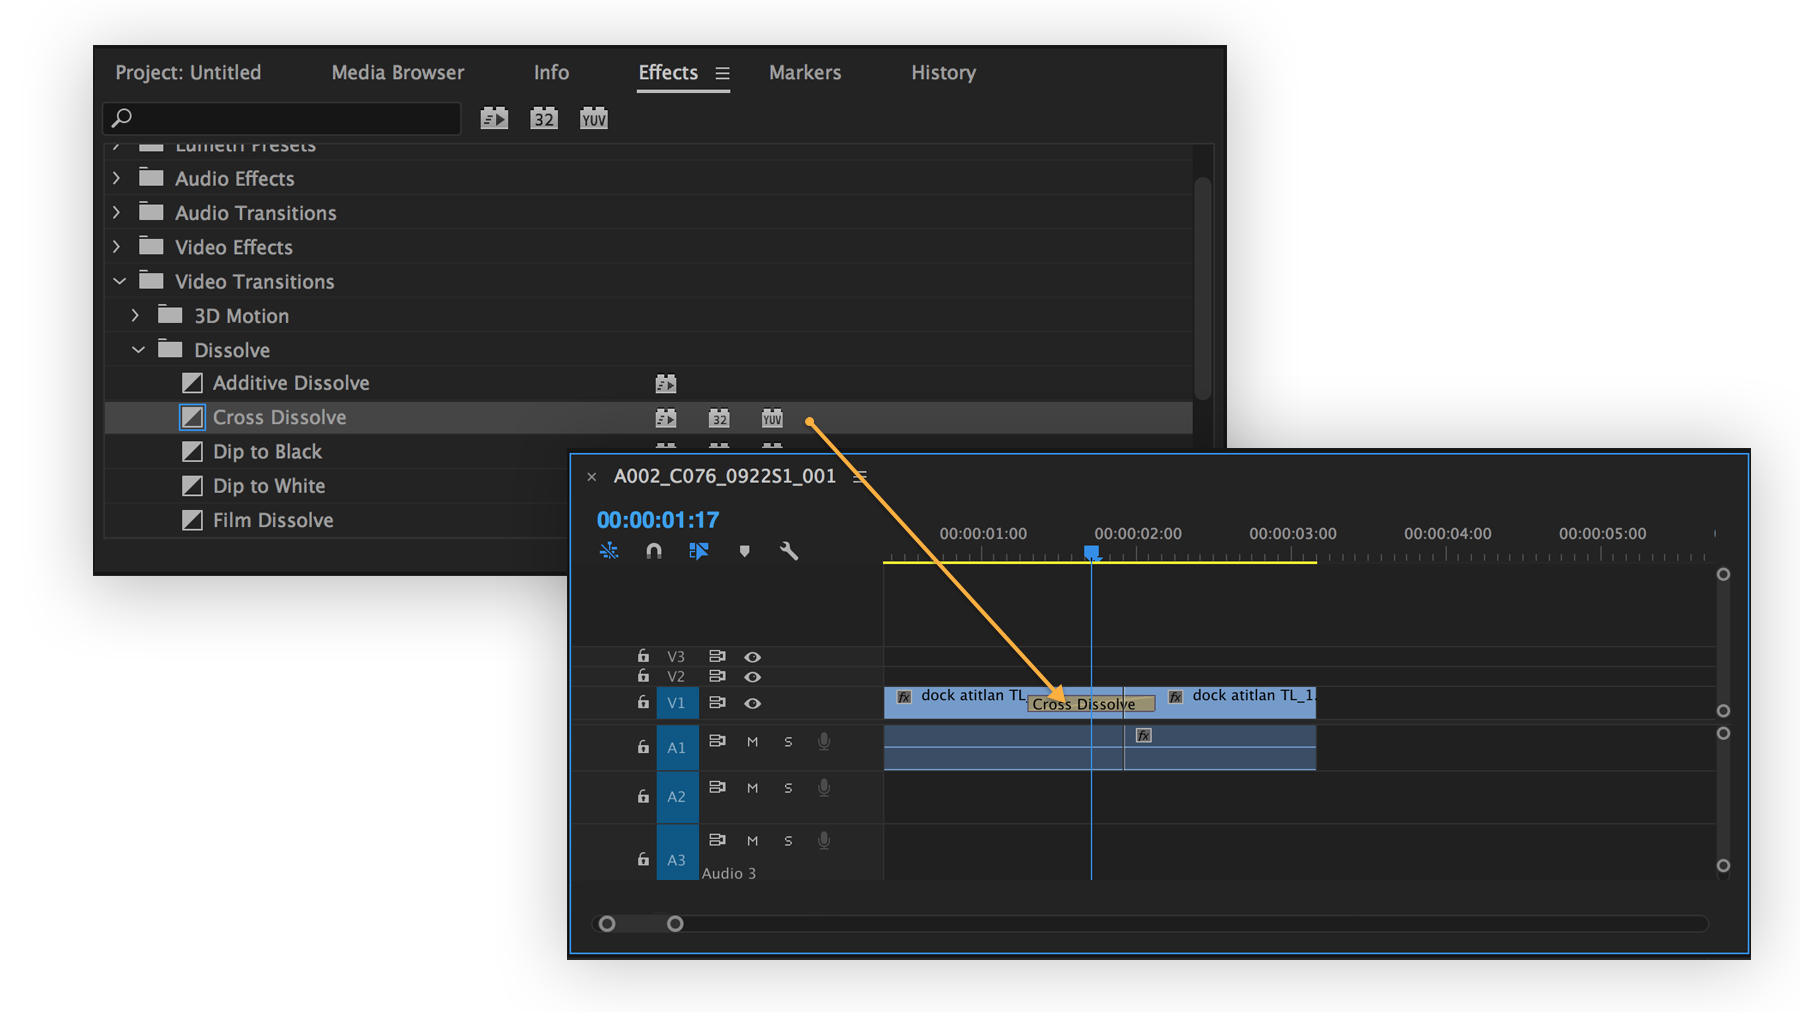Open Timeline Display Settings wrench icon
Image resolution: width=1800 pixels, height=1012 pixels.
click(789, 551)
